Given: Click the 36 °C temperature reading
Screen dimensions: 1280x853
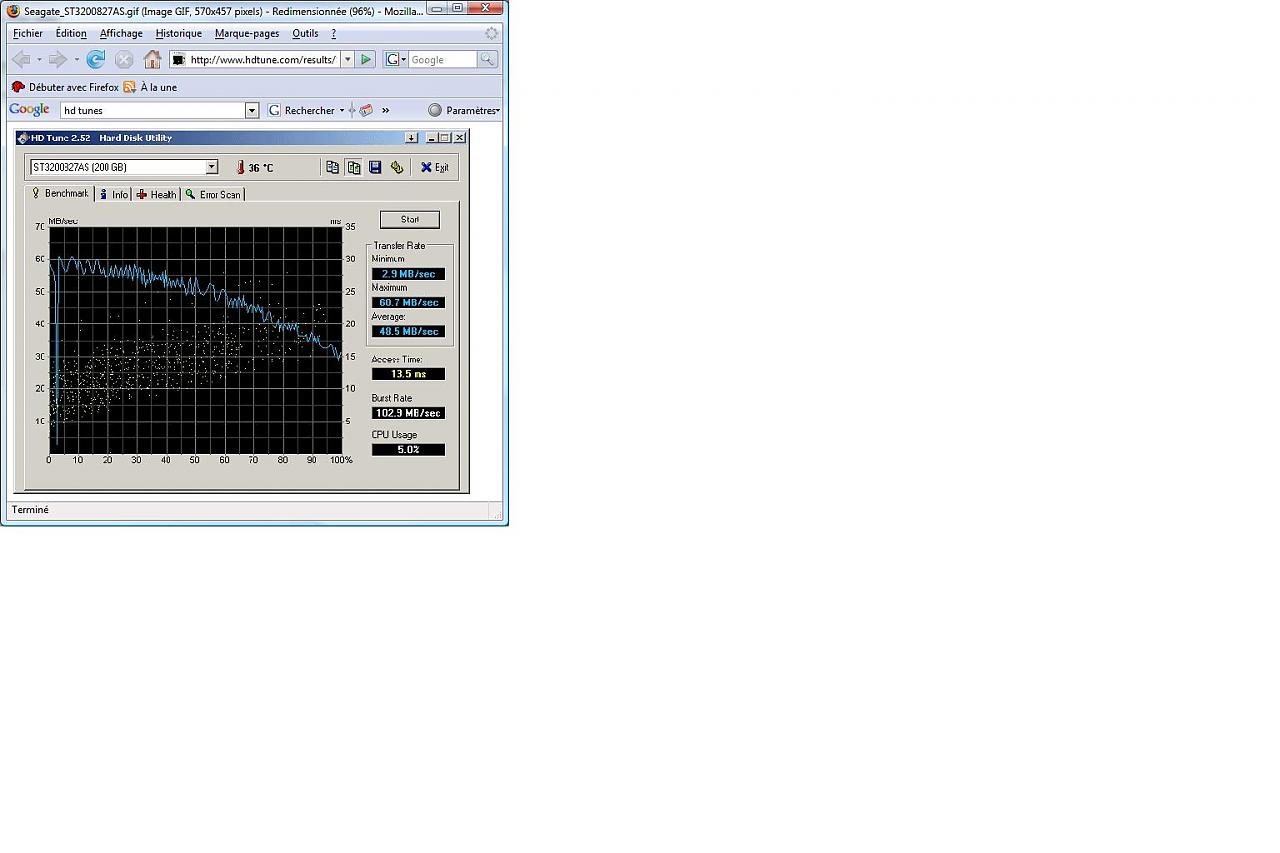Looking at the screenshot, I should (261, 168).
